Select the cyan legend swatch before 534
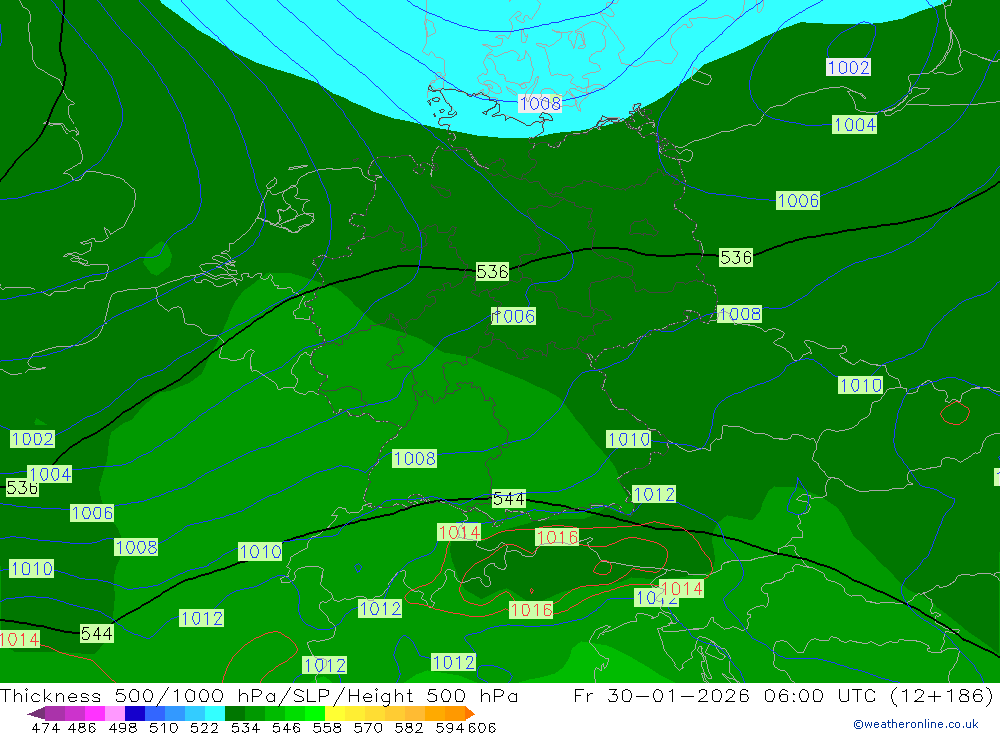This screenshot has height=733, width=1000. [215, 713]
